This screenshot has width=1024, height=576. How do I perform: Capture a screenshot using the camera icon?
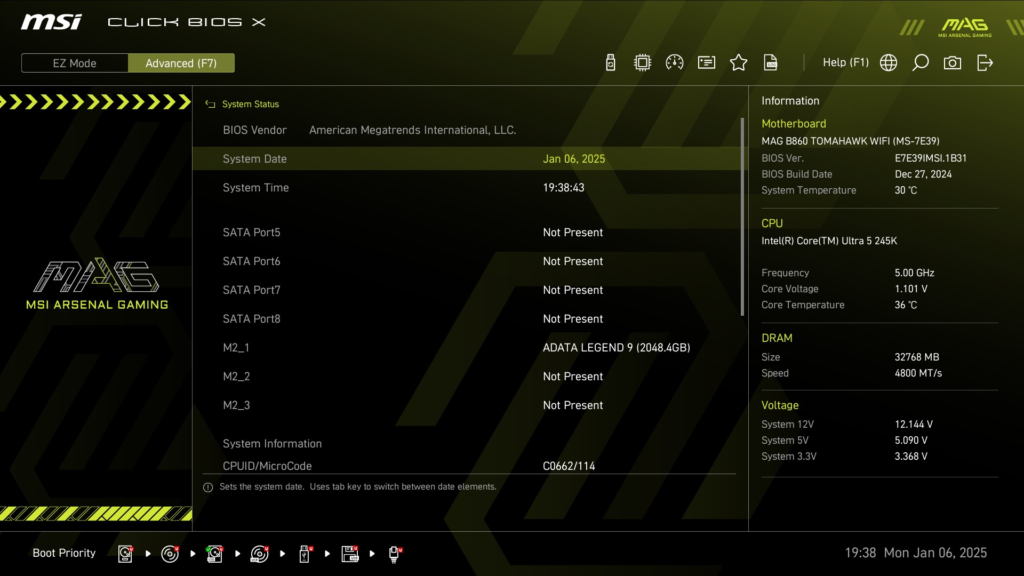[952, 62]
